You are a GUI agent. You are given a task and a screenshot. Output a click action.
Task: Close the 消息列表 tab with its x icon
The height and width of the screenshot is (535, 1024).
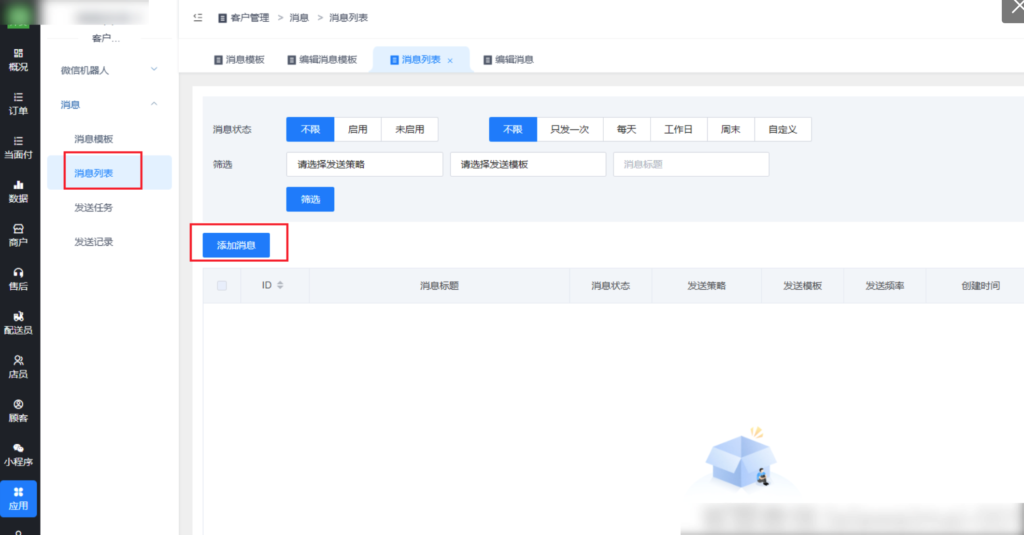450,60
